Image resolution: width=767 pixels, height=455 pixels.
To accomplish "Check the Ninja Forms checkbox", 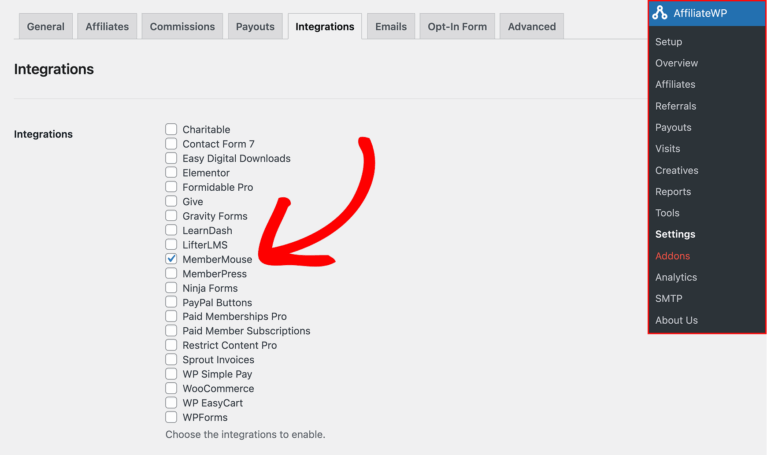I will tap(171, 288).
